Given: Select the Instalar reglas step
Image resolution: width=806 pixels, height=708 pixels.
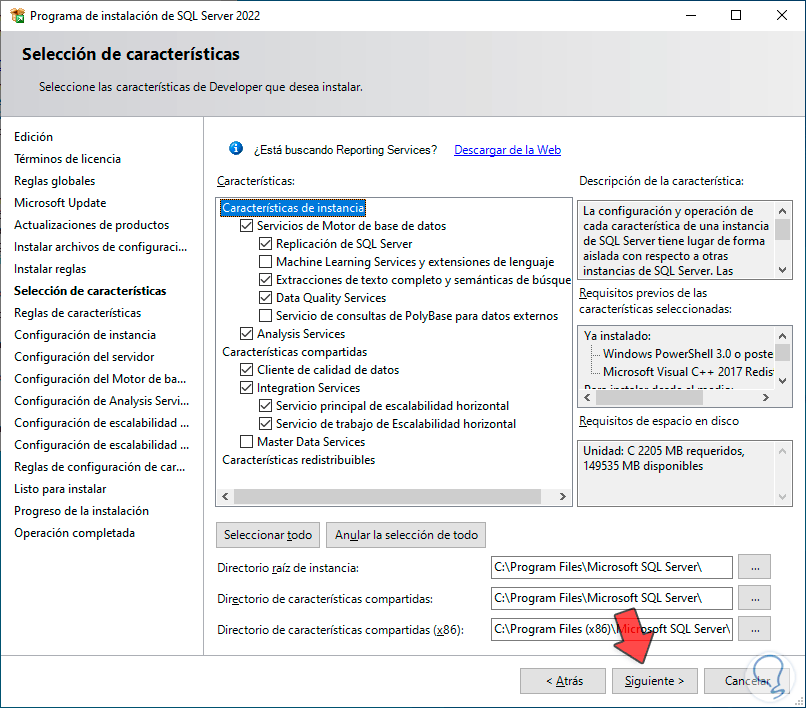Looking at the screenshot, I should [50, 269].
